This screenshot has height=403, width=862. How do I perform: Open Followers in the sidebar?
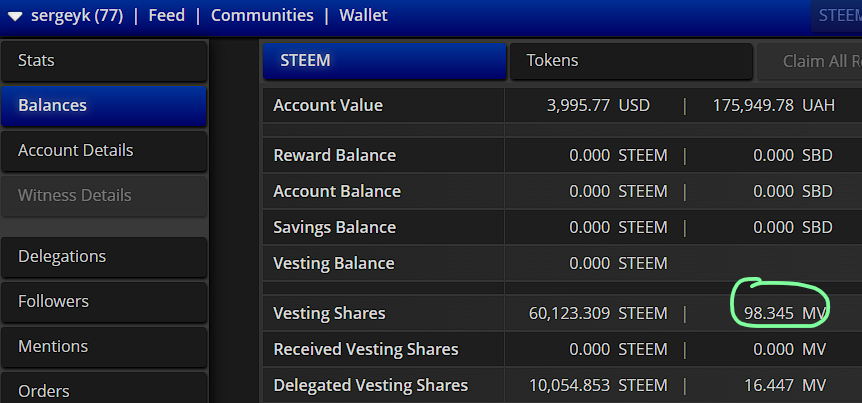tap(104, 302)
